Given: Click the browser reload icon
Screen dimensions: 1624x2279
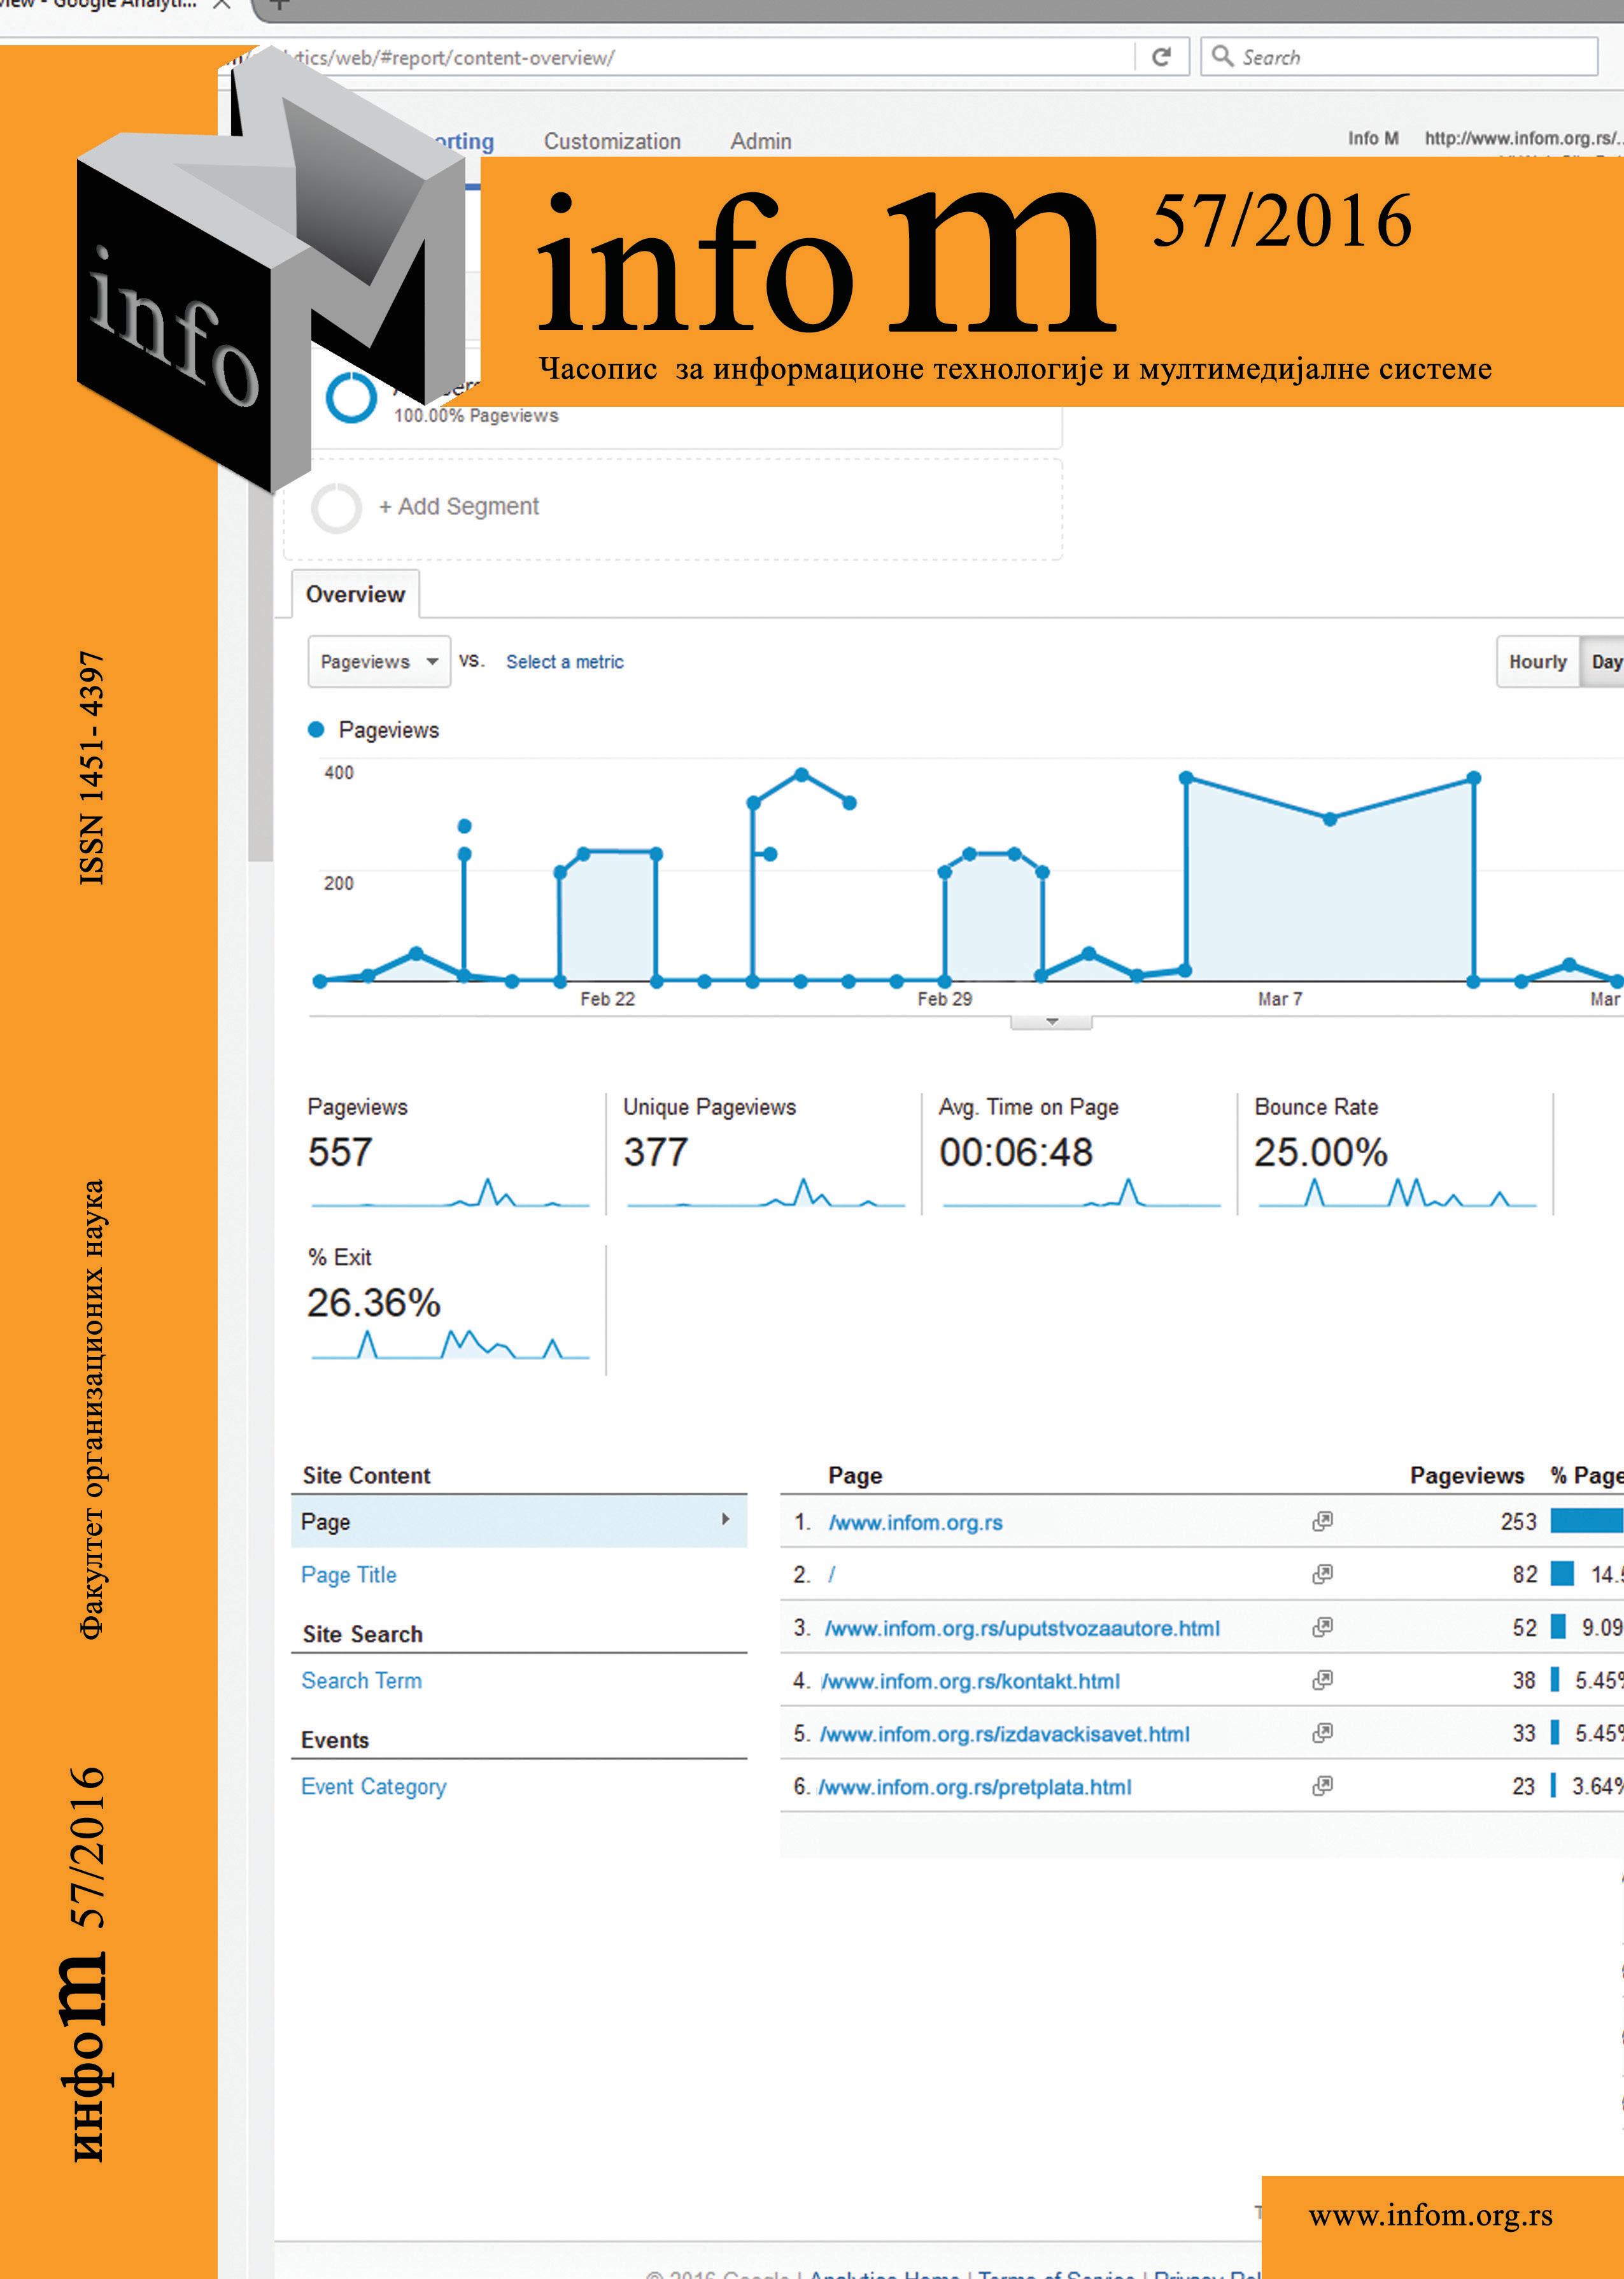Looking at the screenshot, I should pyautogui.click(x=1161, y=57).
